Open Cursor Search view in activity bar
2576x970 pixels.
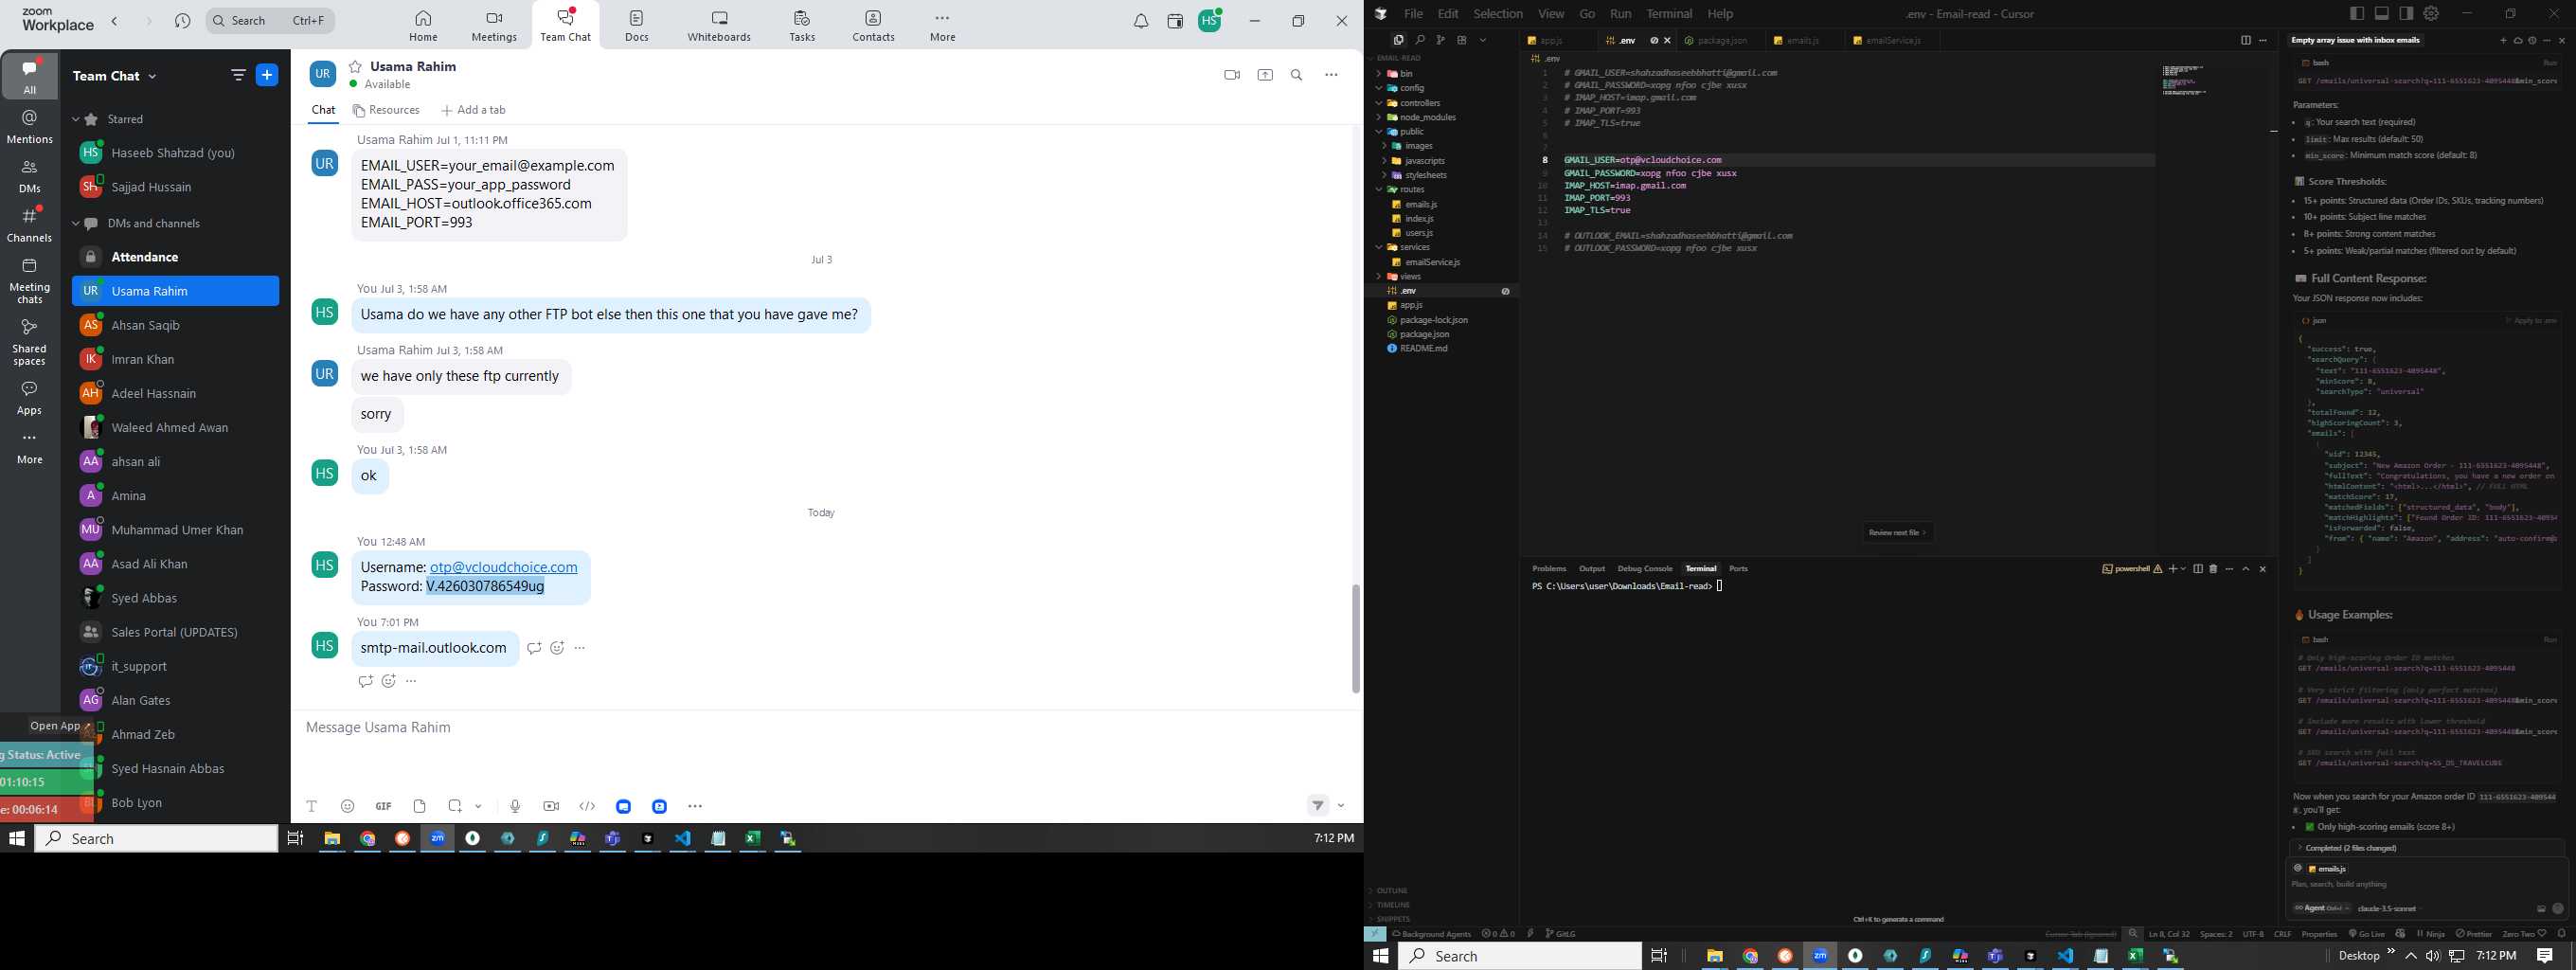[x=1420, y=40]
